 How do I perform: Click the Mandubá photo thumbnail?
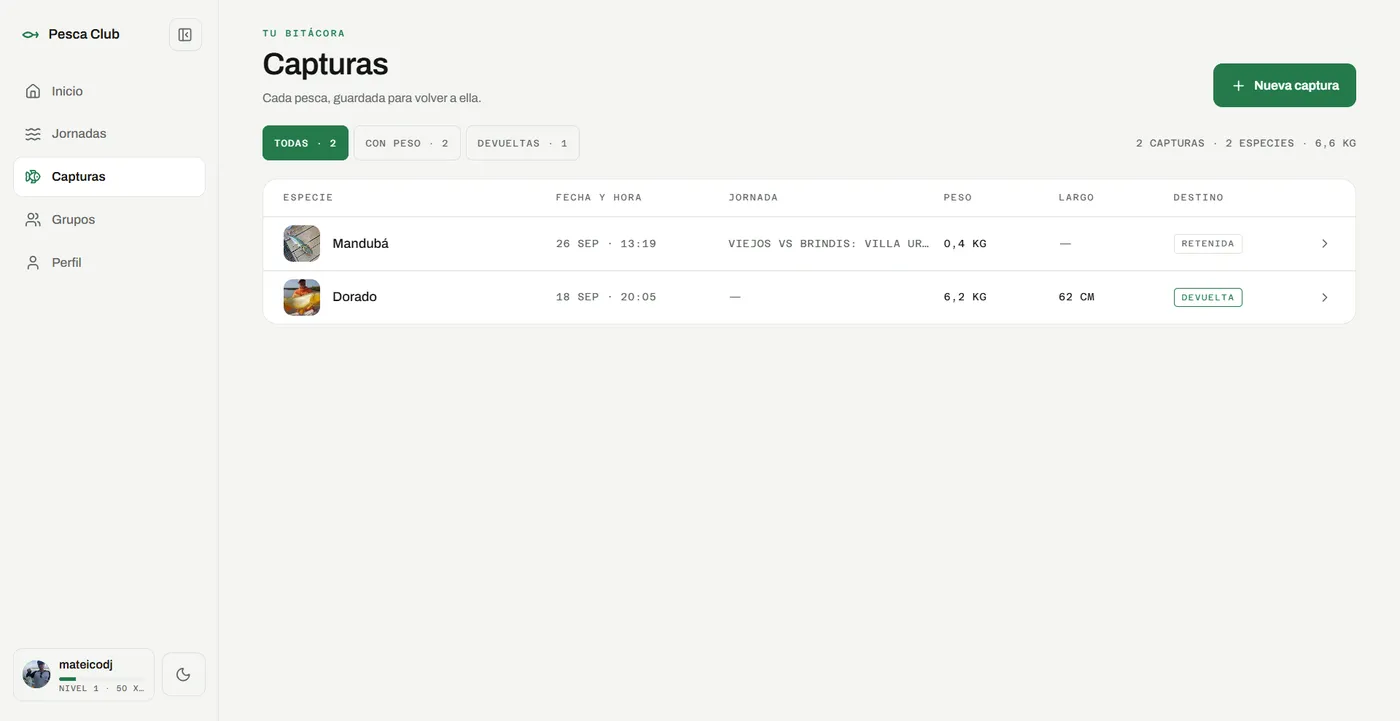302,244
